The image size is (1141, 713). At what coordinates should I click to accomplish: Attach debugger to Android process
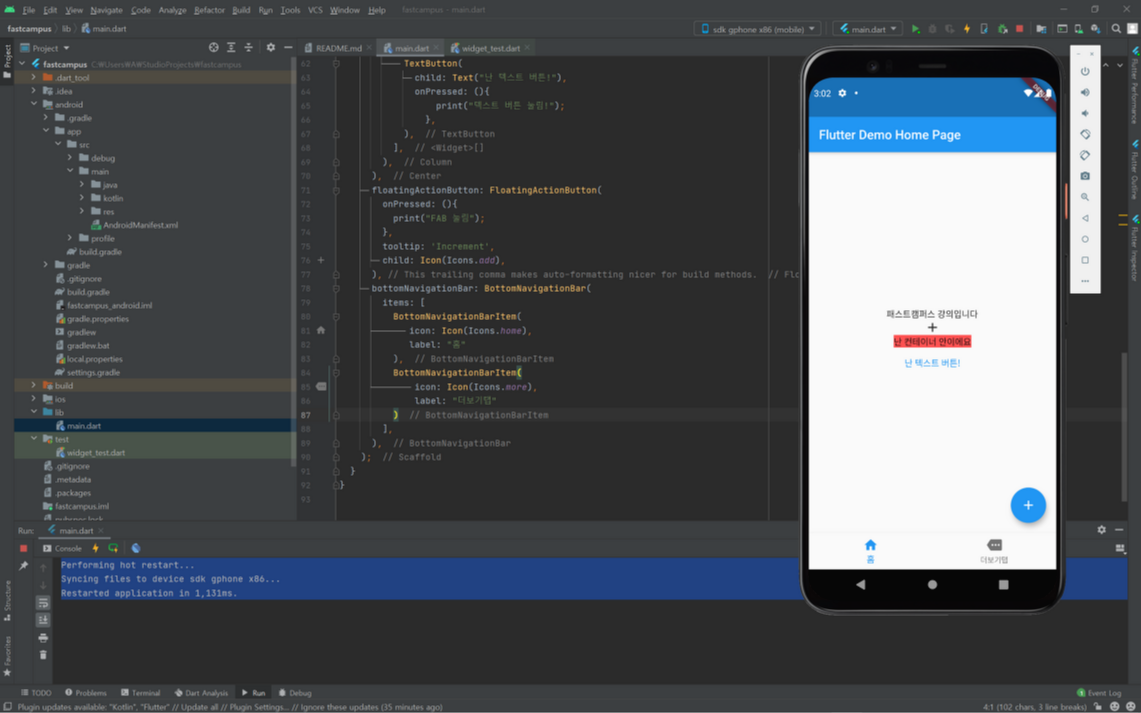point(1002,29)
